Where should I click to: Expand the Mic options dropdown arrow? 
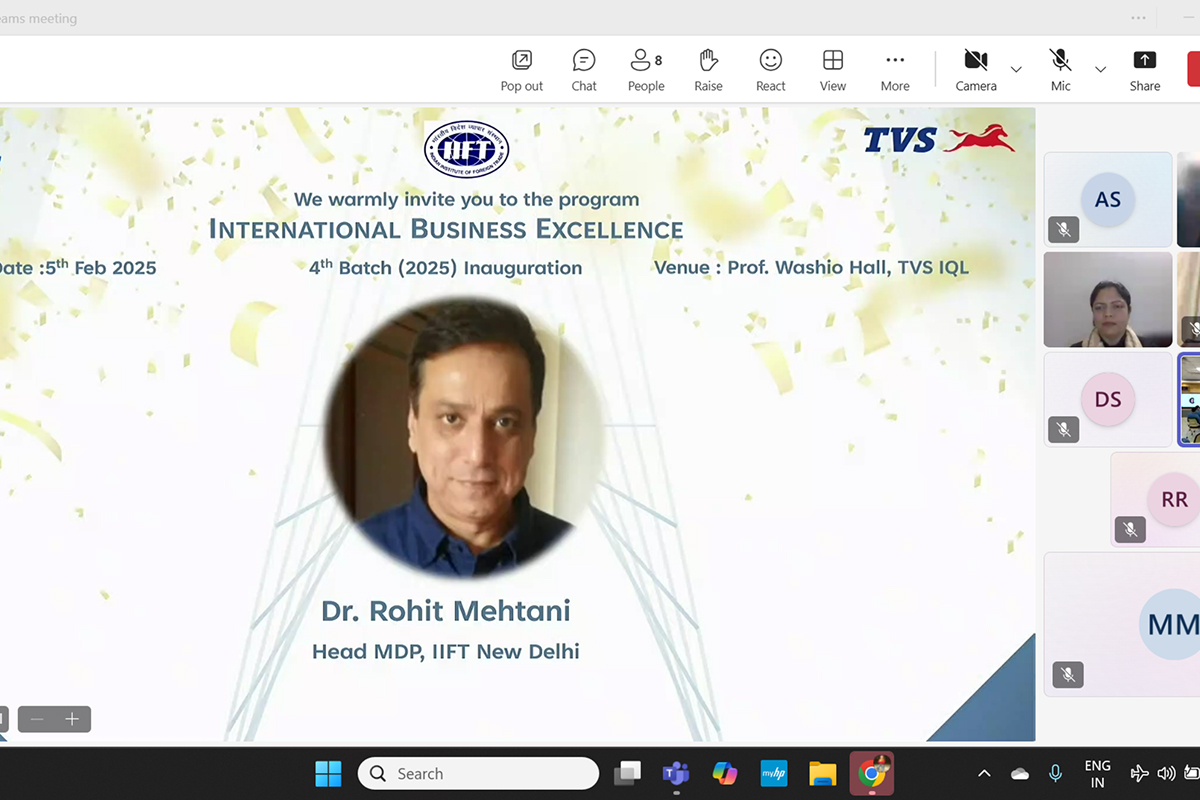tap(1100, 69)
